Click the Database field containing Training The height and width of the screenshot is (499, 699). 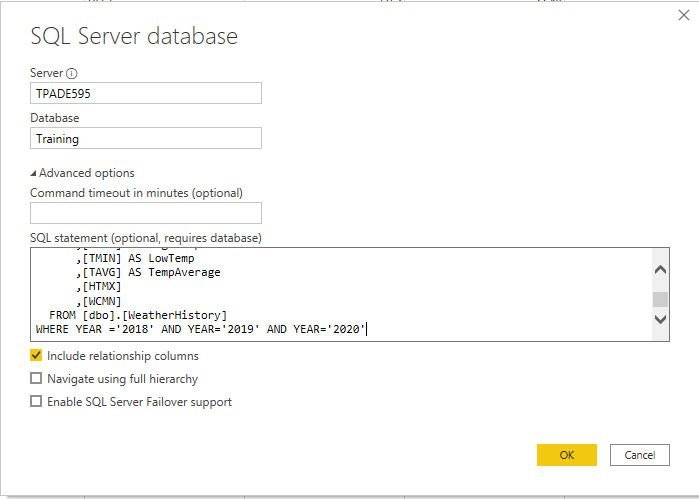(x=146, y=138)
